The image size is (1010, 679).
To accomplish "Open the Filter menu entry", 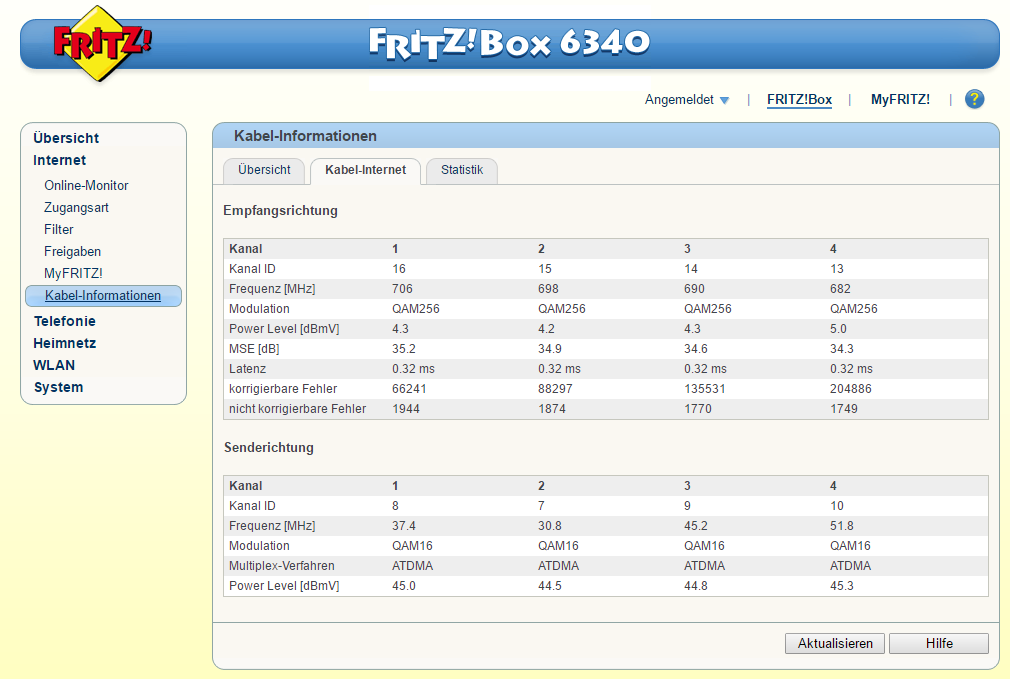I will [59, 229].
